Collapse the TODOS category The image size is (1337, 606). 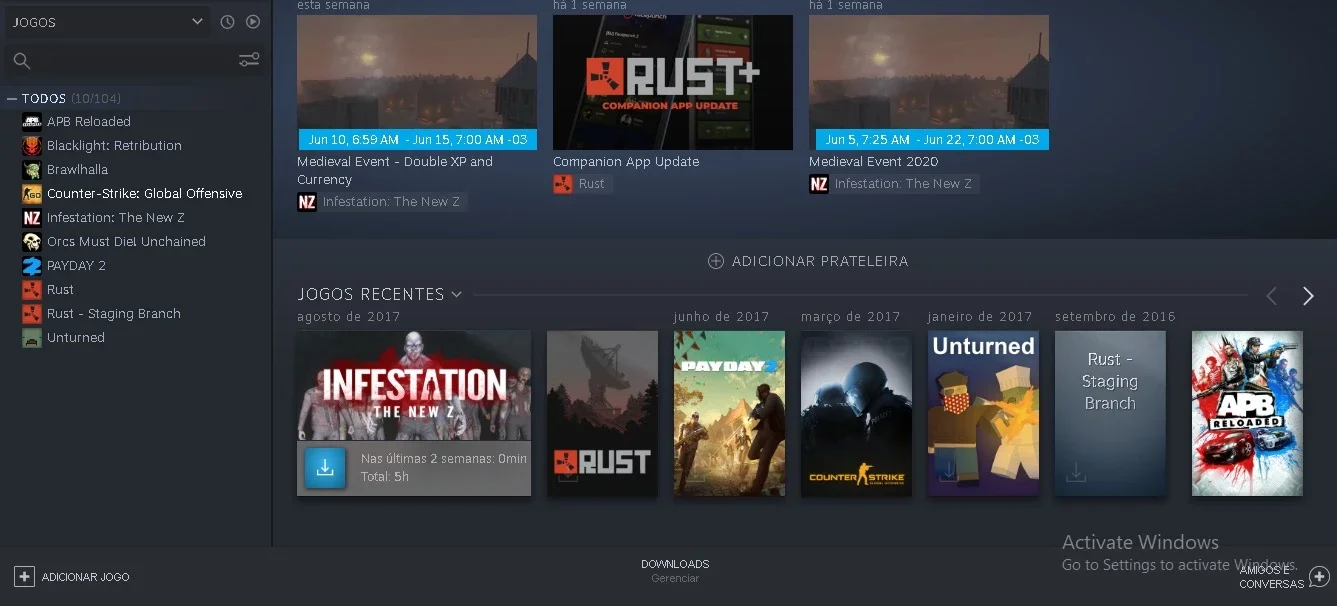point(12,99)
